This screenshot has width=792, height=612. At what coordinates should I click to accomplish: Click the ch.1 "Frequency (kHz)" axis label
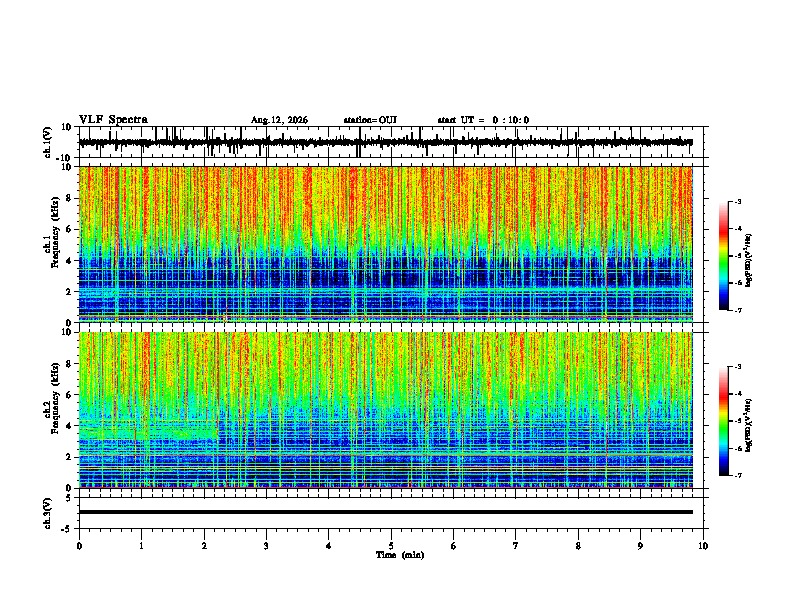click(56, 233)
